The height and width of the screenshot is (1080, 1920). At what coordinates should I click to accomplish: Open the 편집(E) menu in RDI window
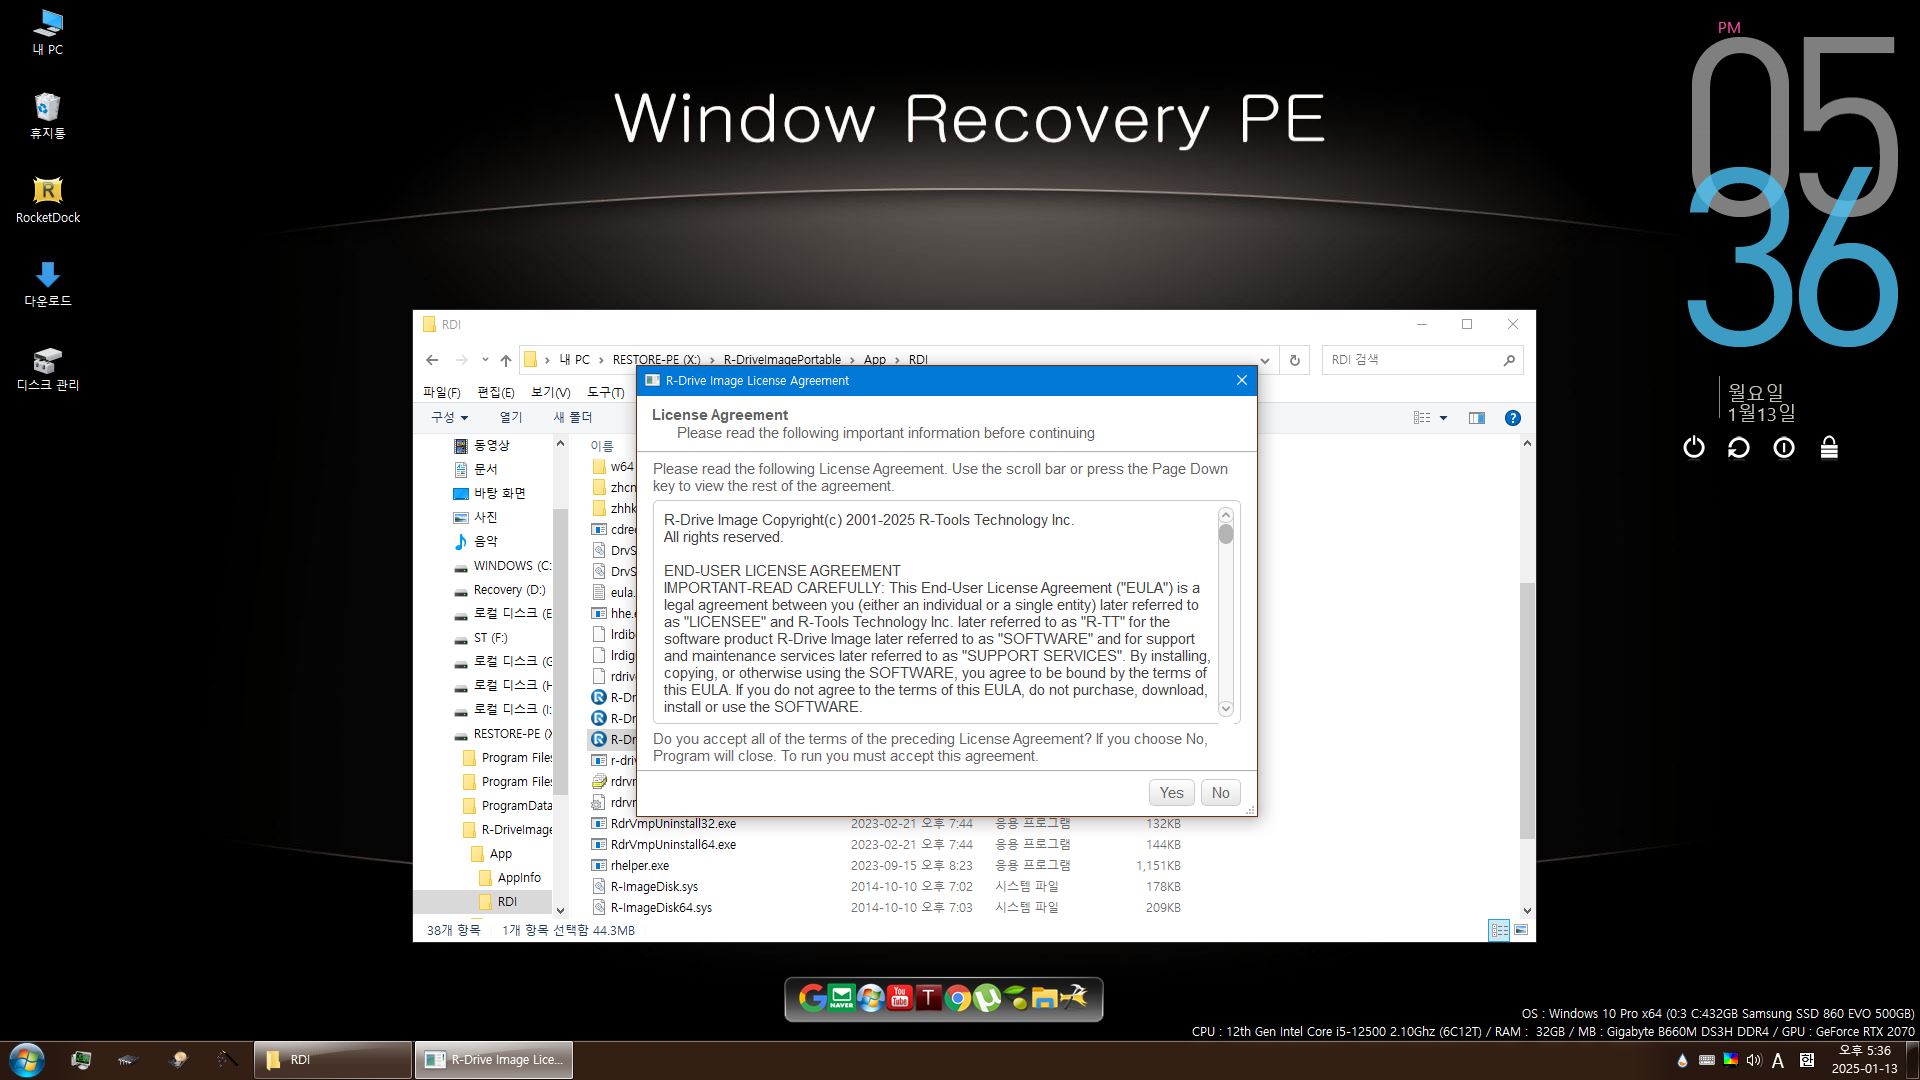point(495,392)
